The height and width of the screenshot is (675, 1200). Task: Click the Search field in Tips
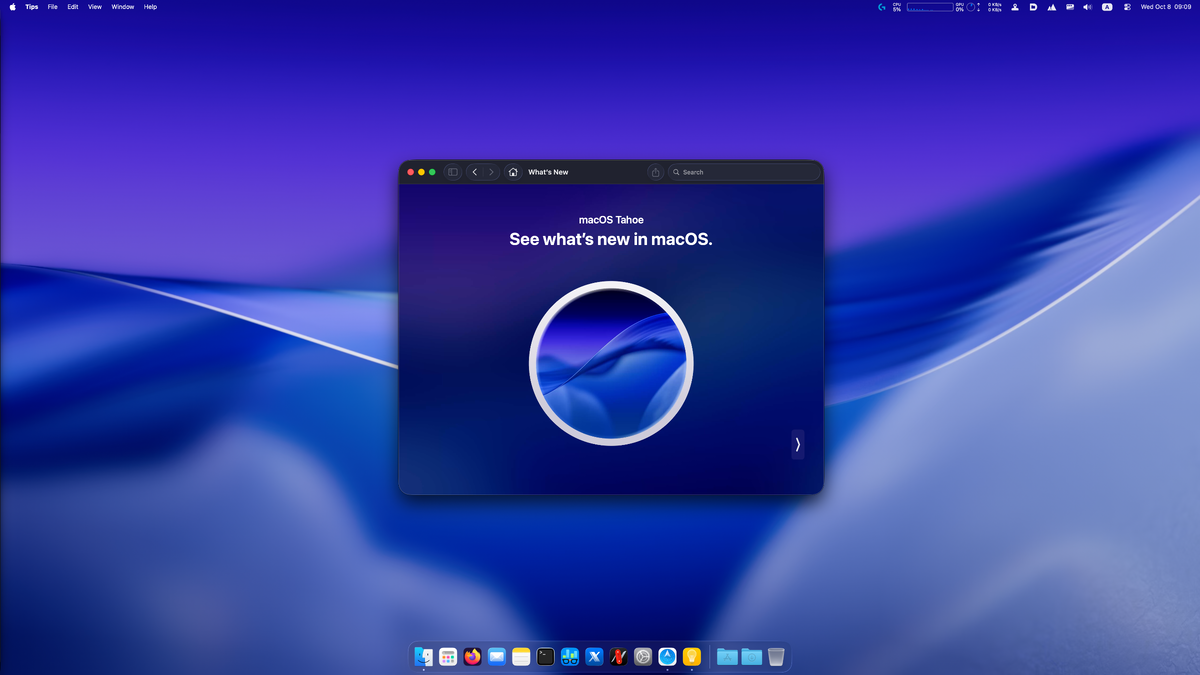tap(744, 172)
